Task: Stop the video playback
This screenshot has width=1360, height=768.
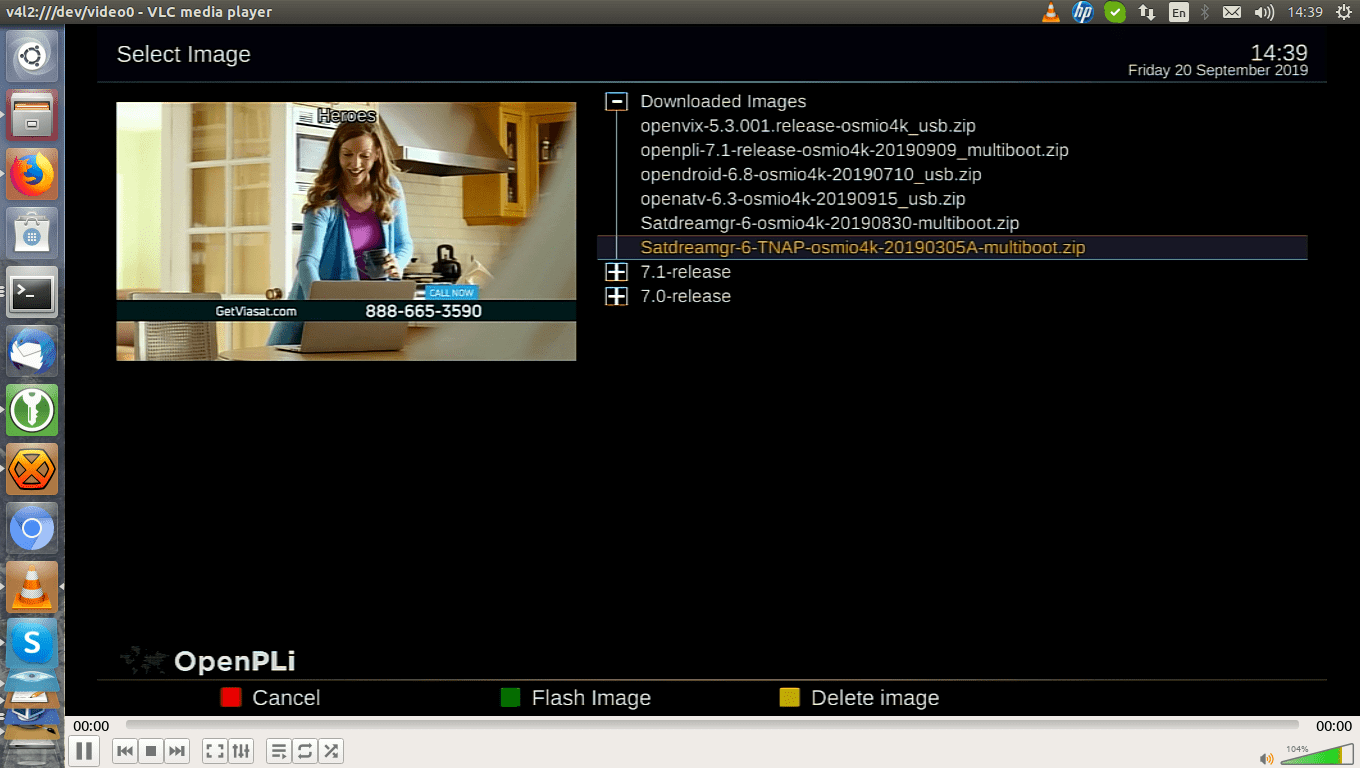Action: 151,751
